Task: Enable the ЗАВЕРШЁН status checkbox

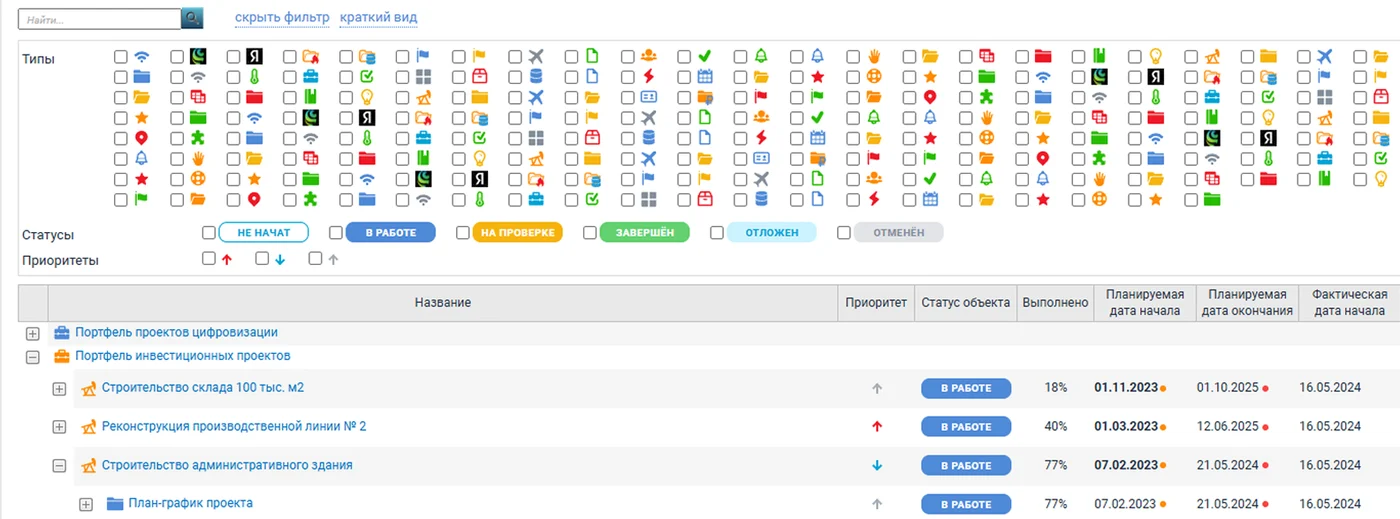Action: pos(590,233)
